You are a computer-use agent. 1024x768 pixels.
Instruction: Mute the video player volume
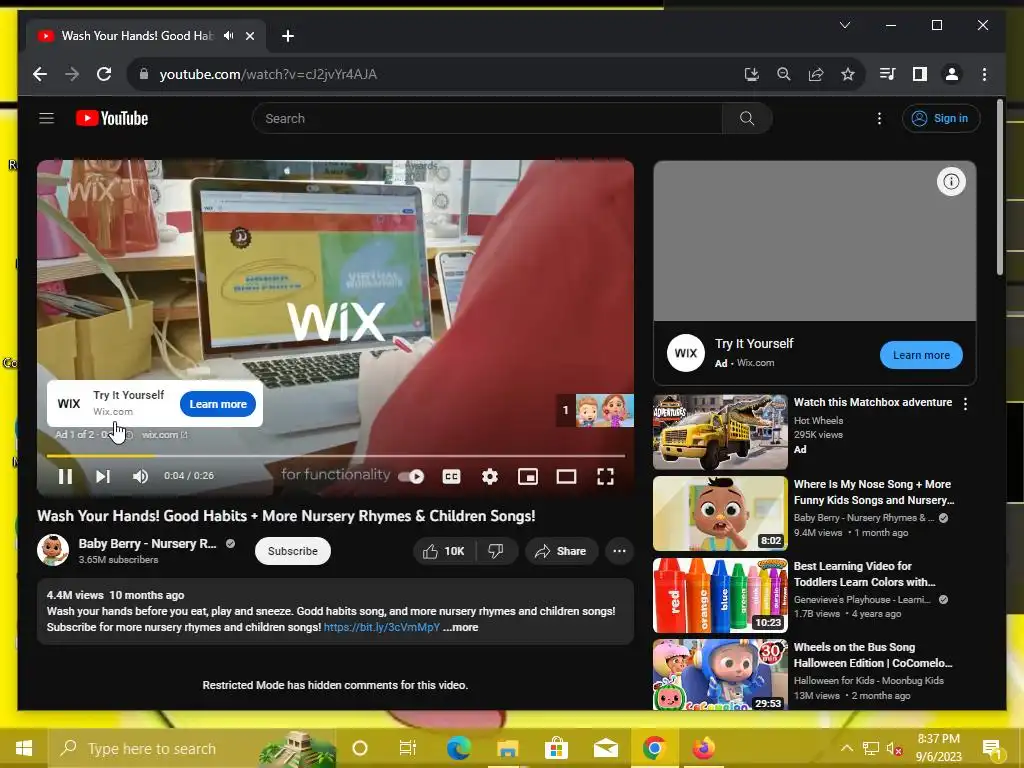click(140, 476)
